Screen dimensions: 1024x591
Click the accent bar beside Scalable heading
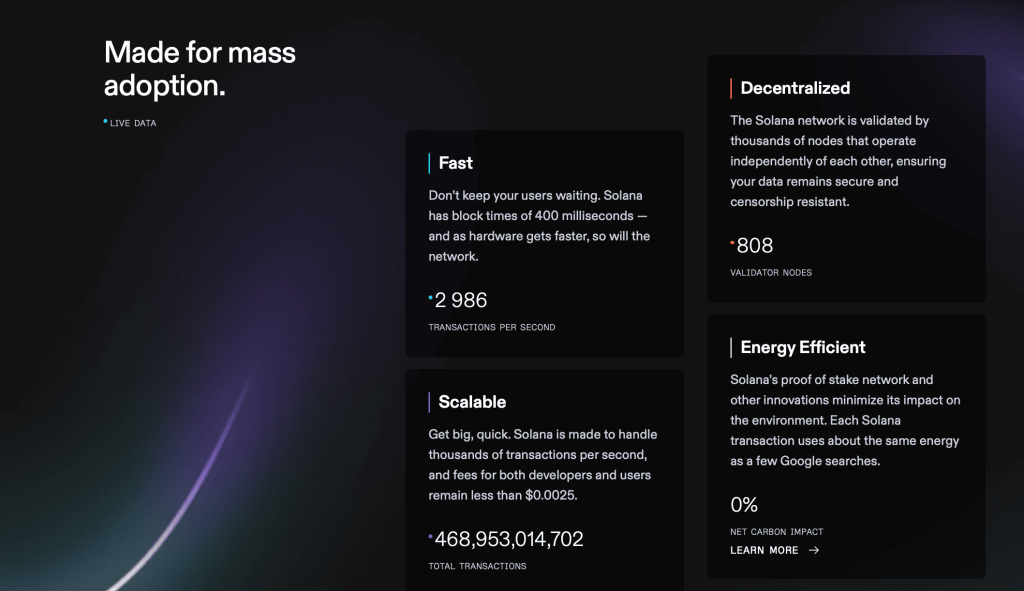click(429, 402)
